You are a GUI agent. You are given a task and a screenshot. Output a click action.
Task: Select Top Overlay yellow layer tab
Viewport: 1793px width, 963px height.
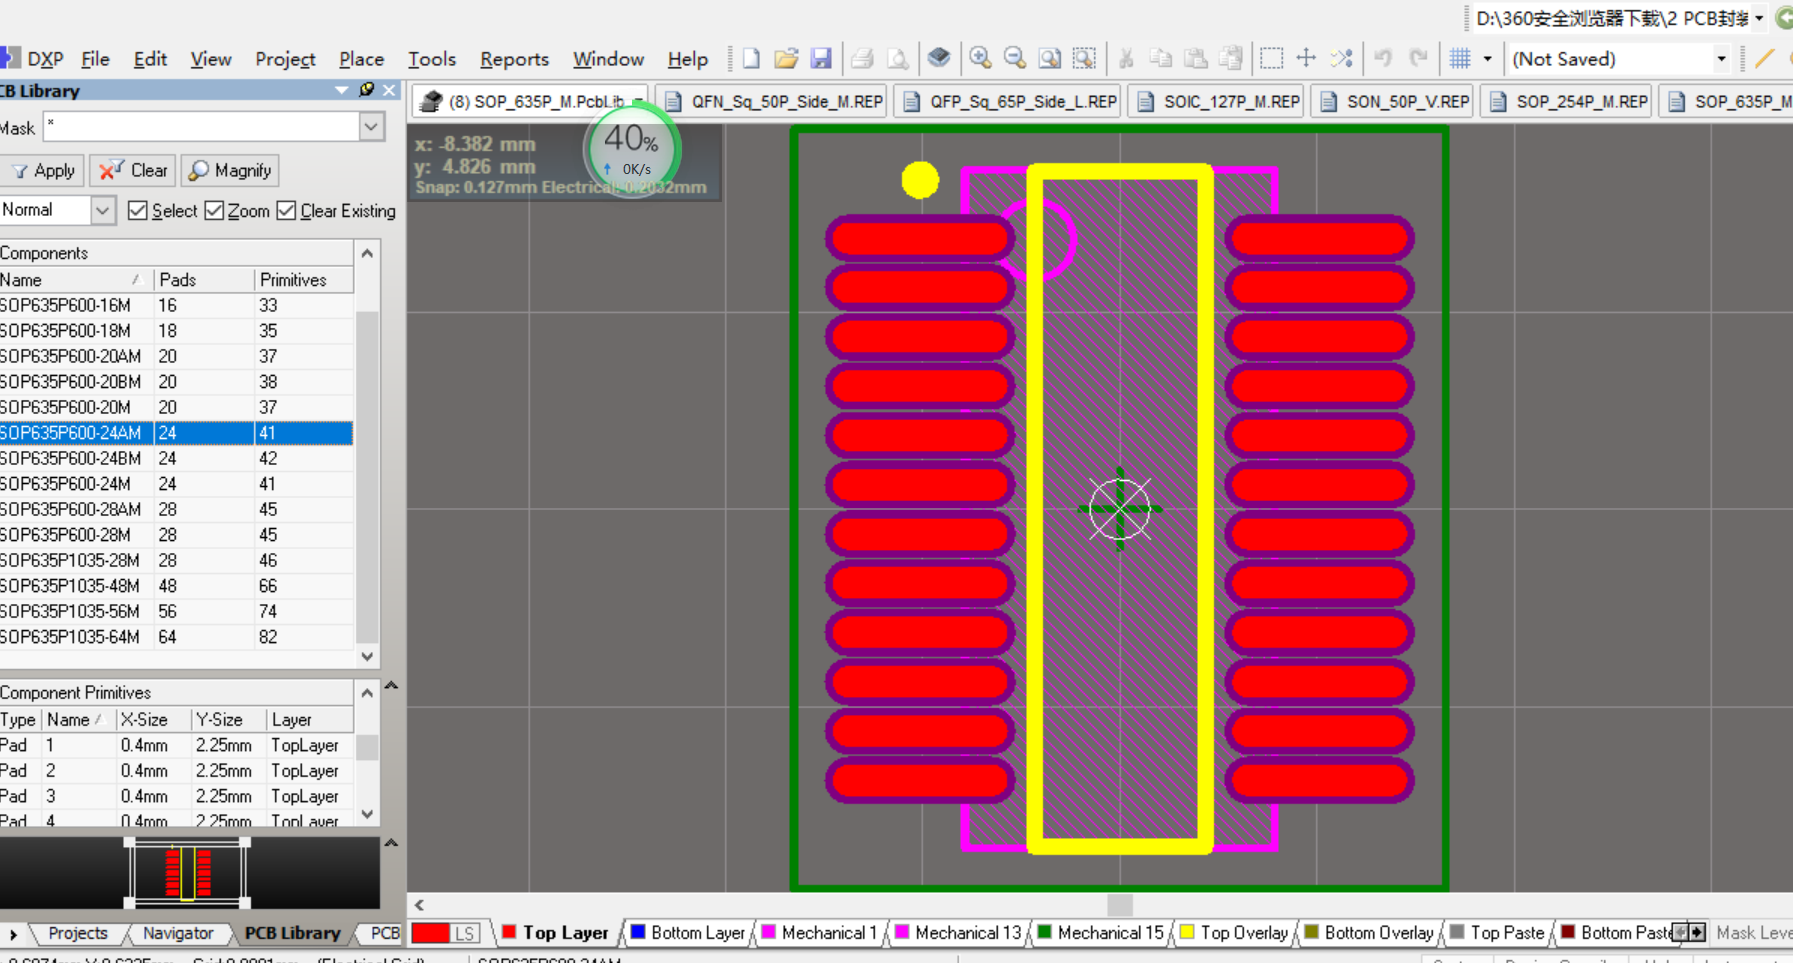[1234, 933]
